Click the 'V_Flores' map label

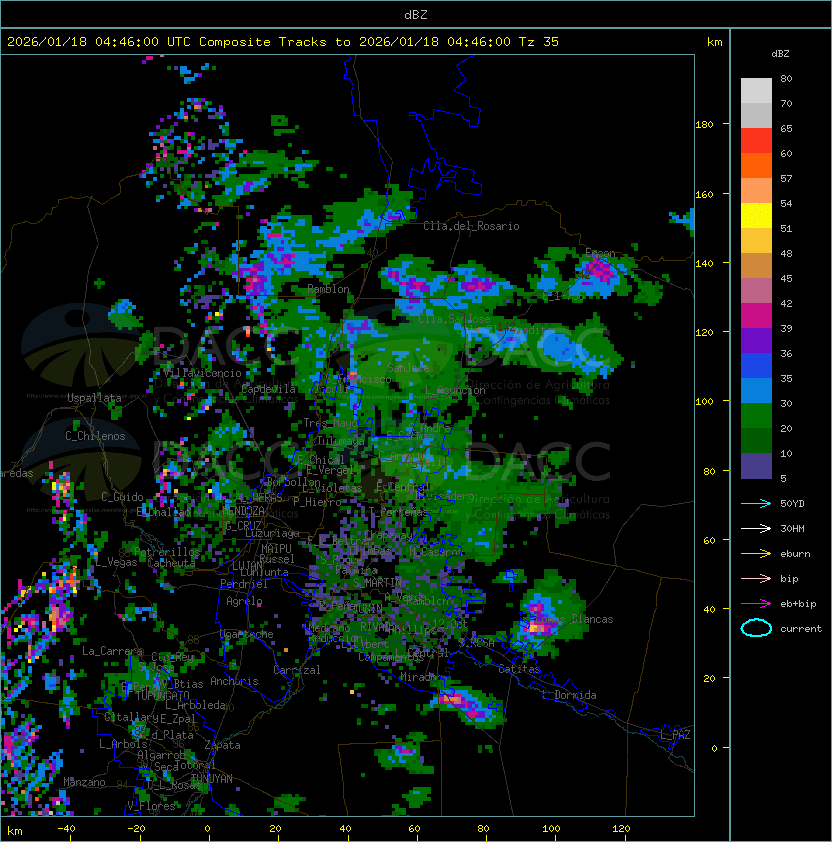151,805
